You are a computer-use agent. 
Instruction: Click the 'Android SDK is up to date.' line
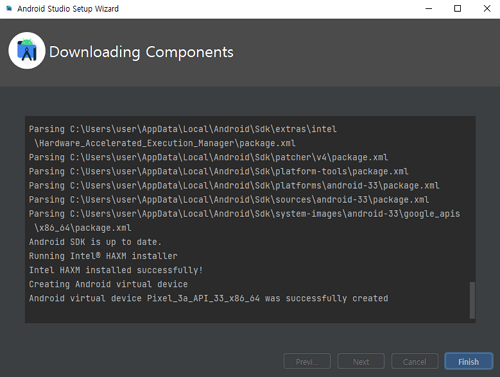[x=95, y=242]
